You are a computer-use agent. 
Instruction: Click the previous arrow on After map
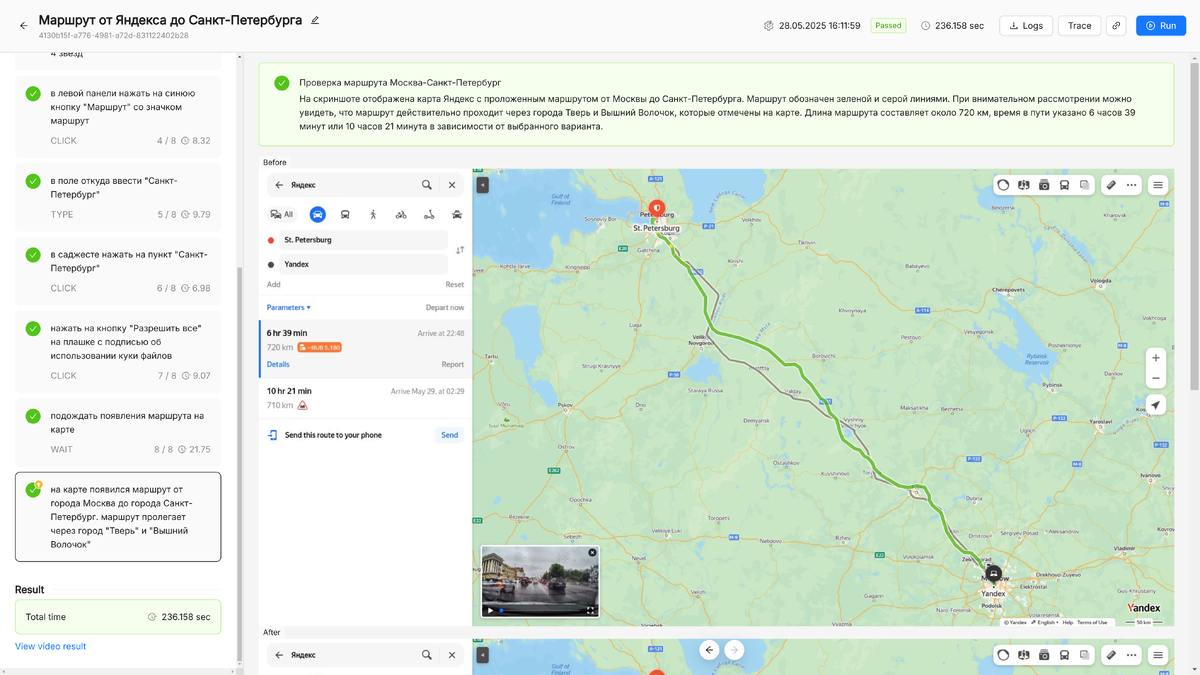pos(709,650)
